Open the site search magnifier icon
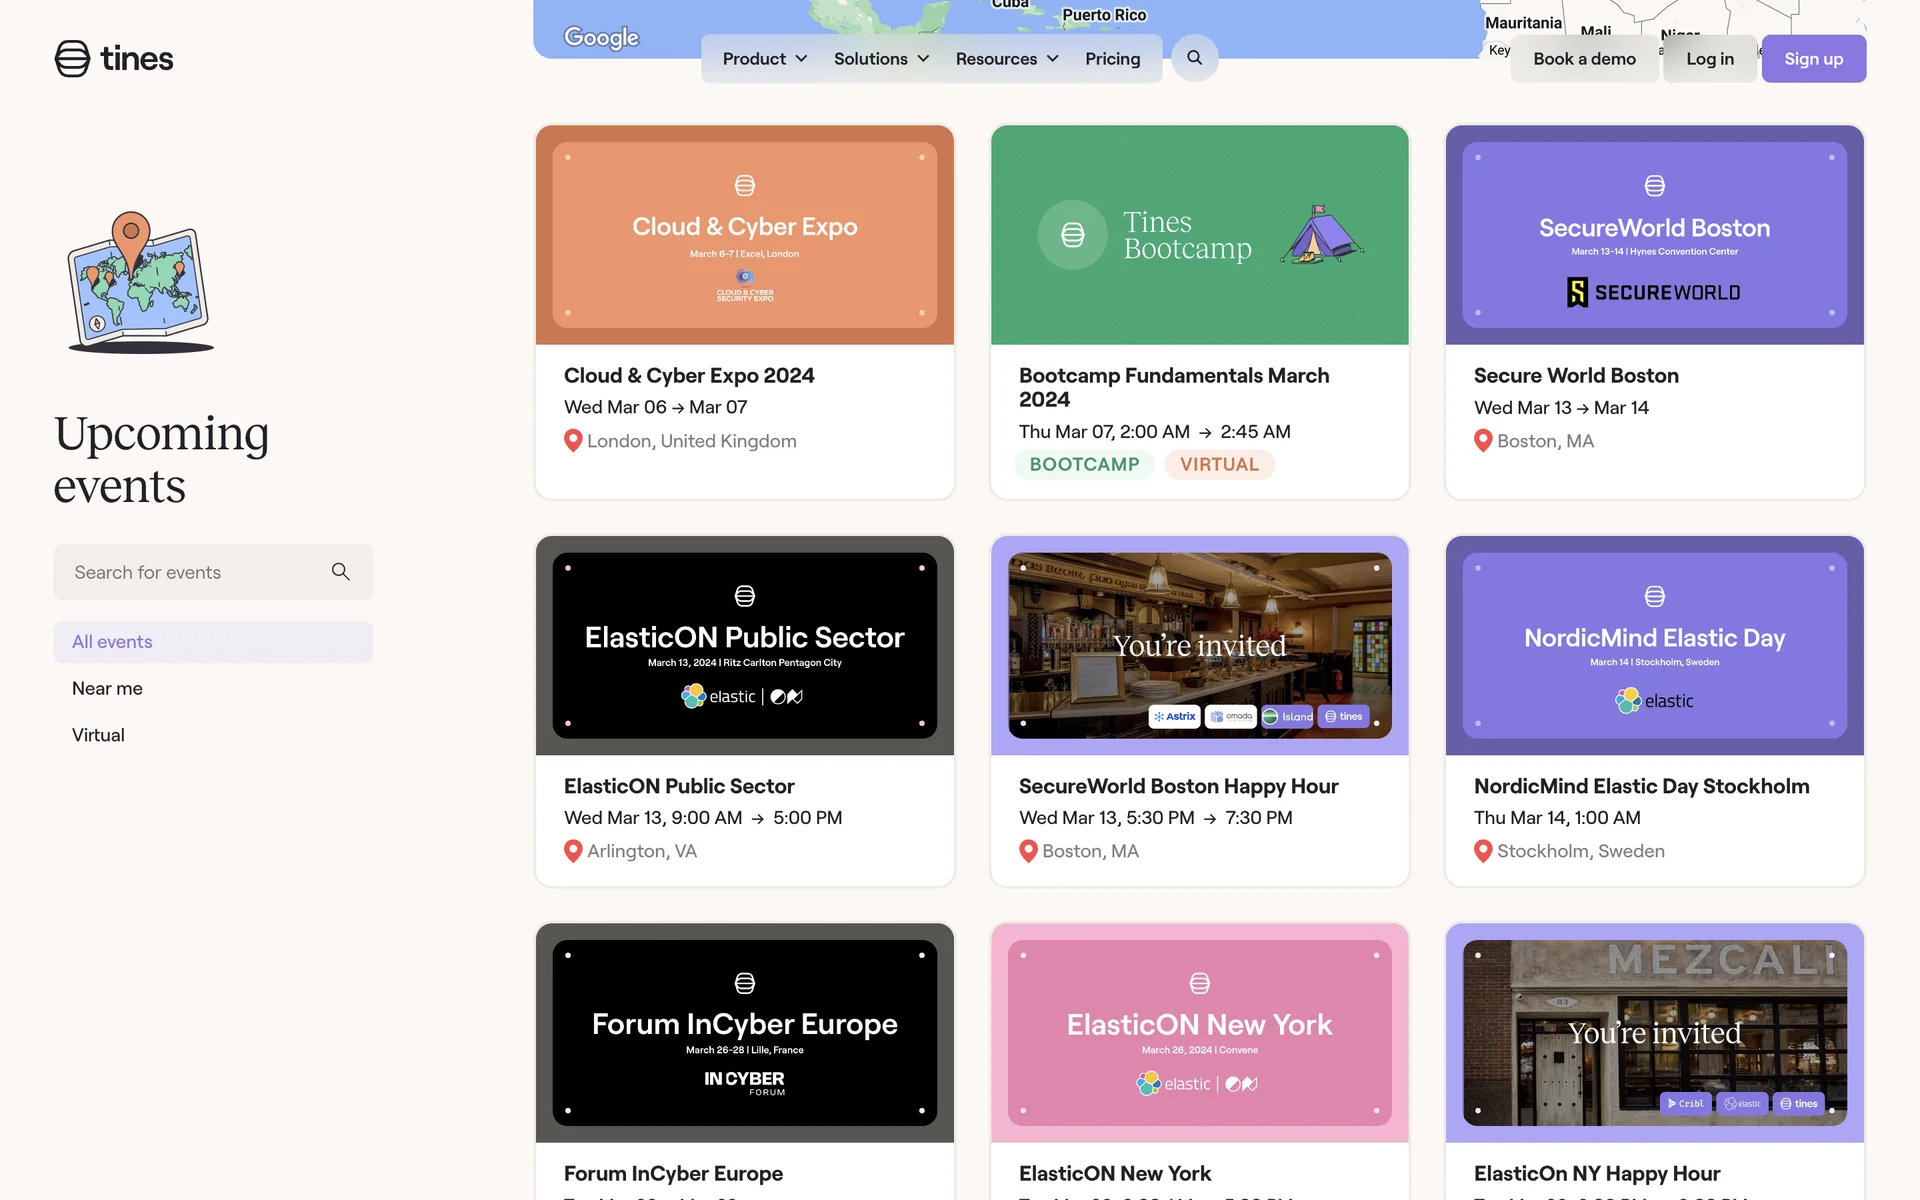This screenshot has width=1920, height=1200. (x=1194, y=58)
